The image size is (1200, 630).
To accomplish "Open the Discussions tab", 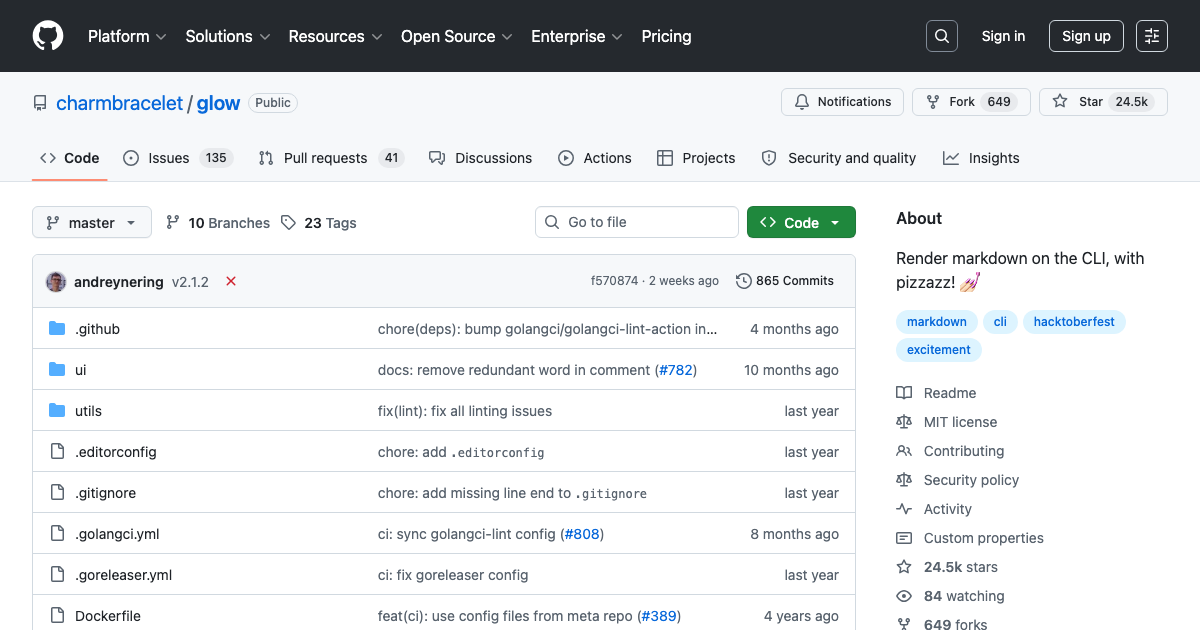I will click(481, 158).
